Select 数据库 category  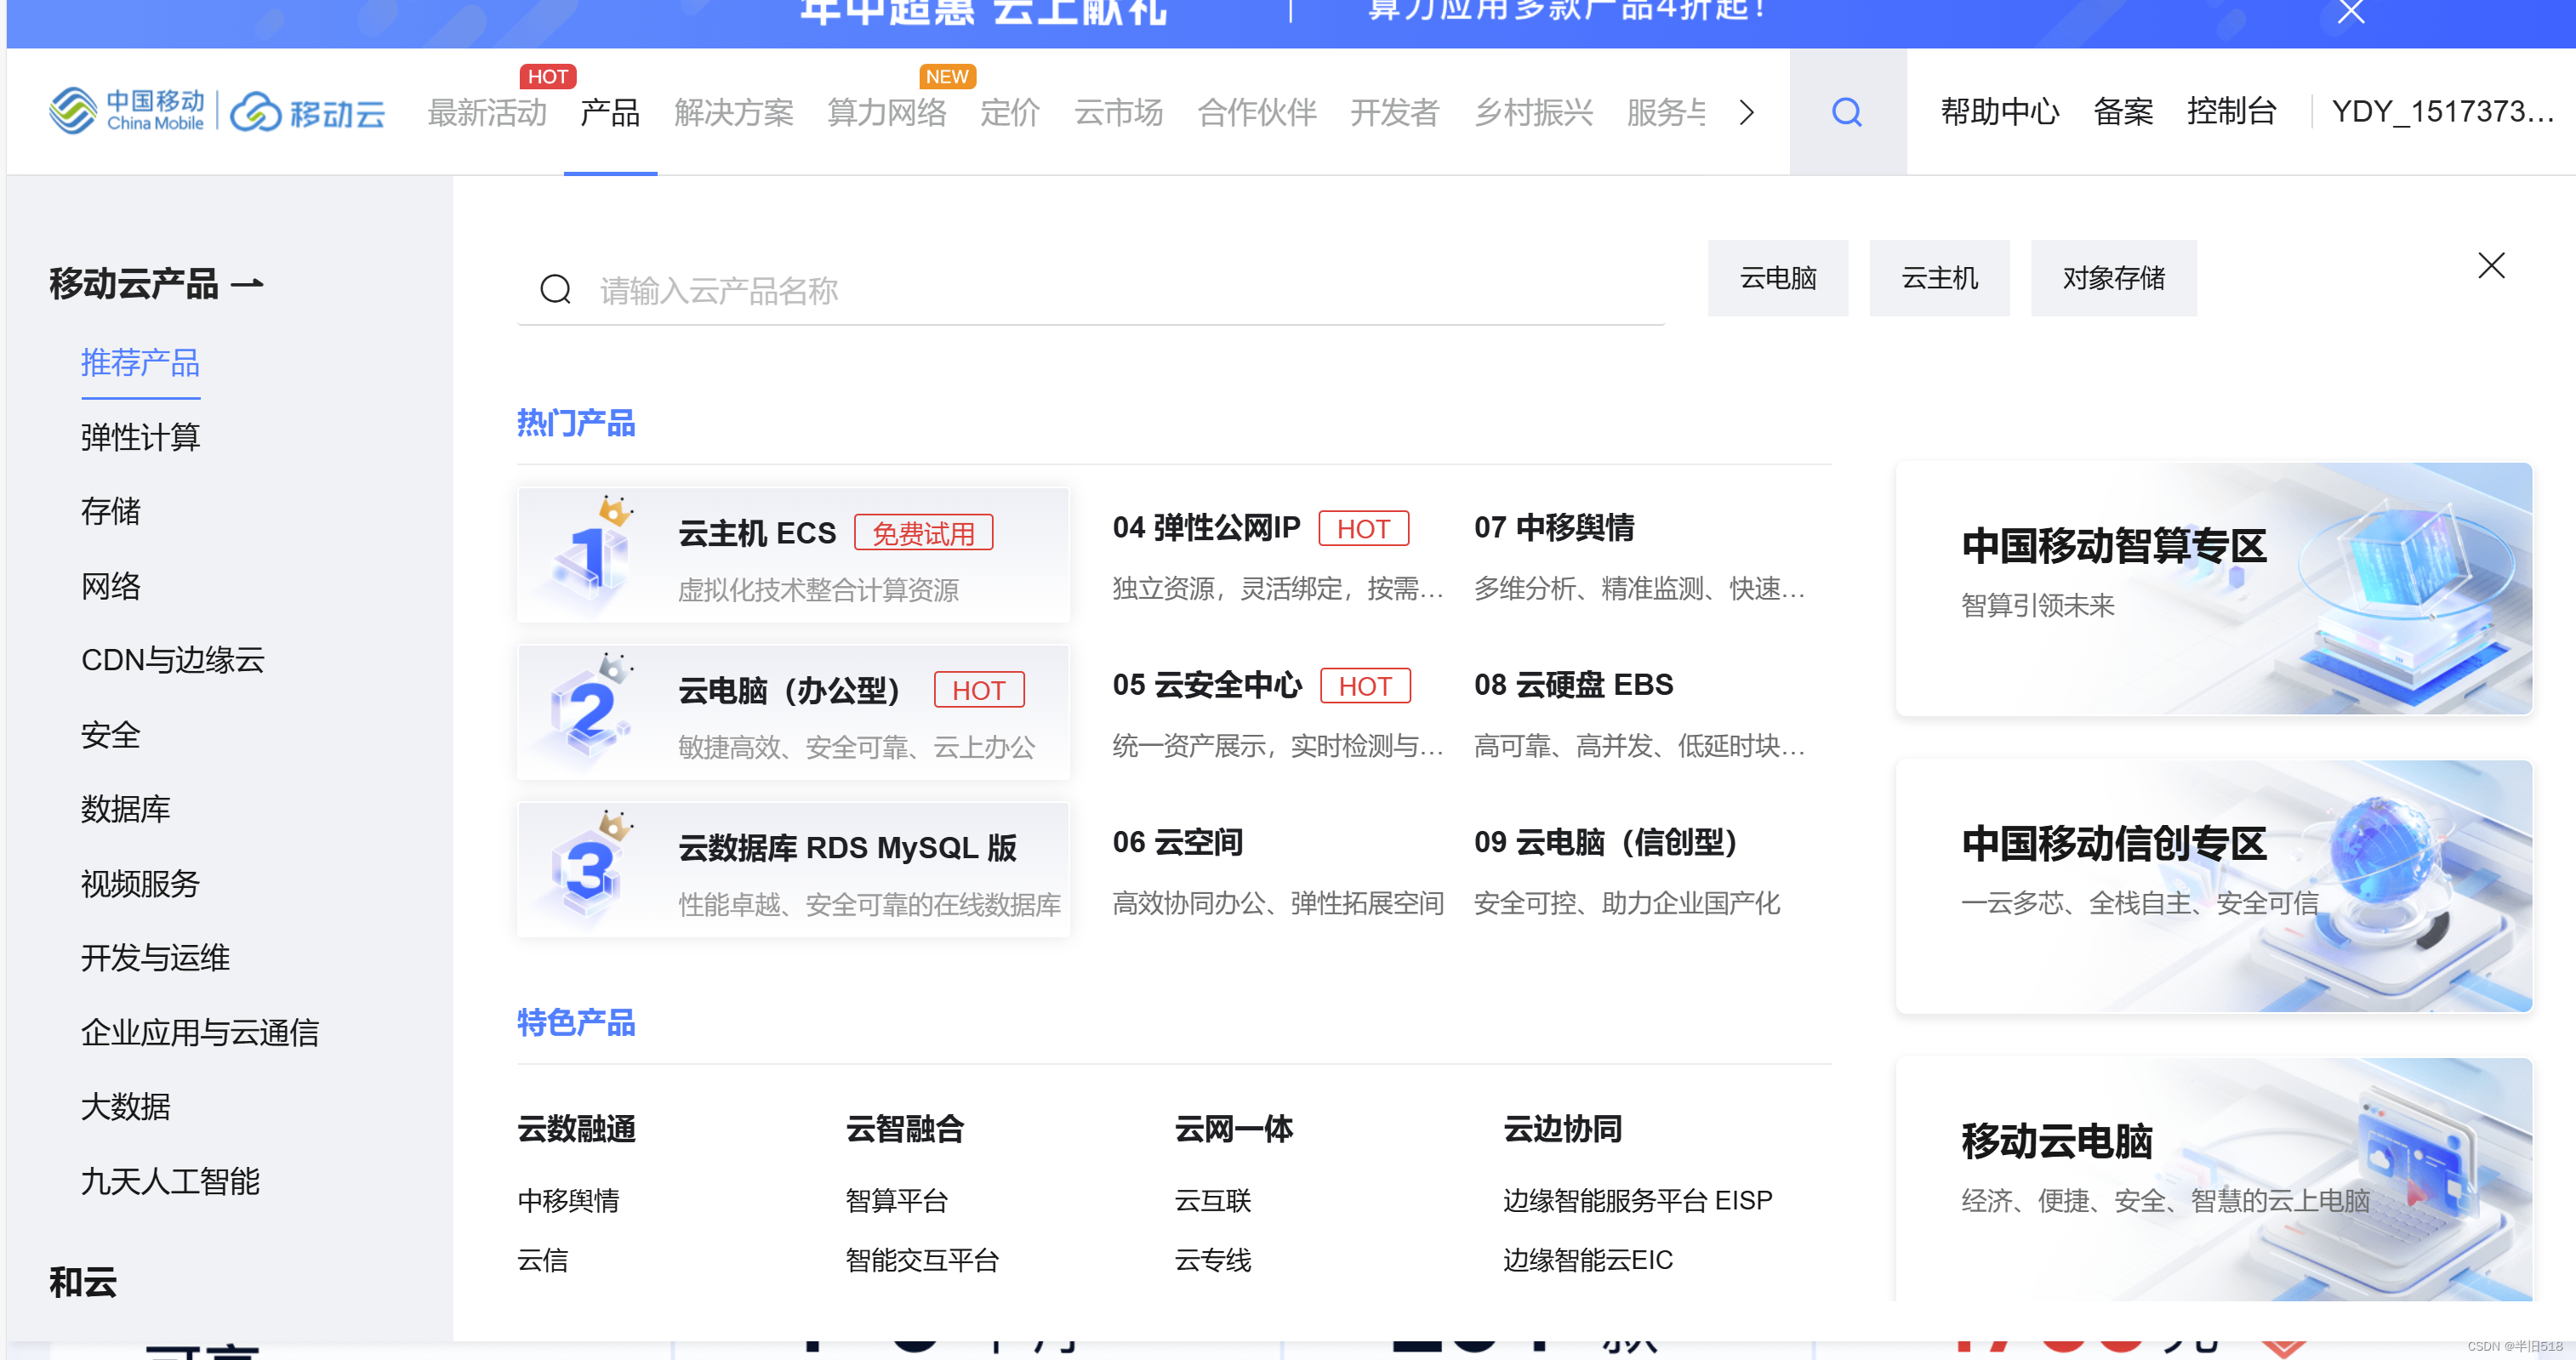click(x=125, y=809)
